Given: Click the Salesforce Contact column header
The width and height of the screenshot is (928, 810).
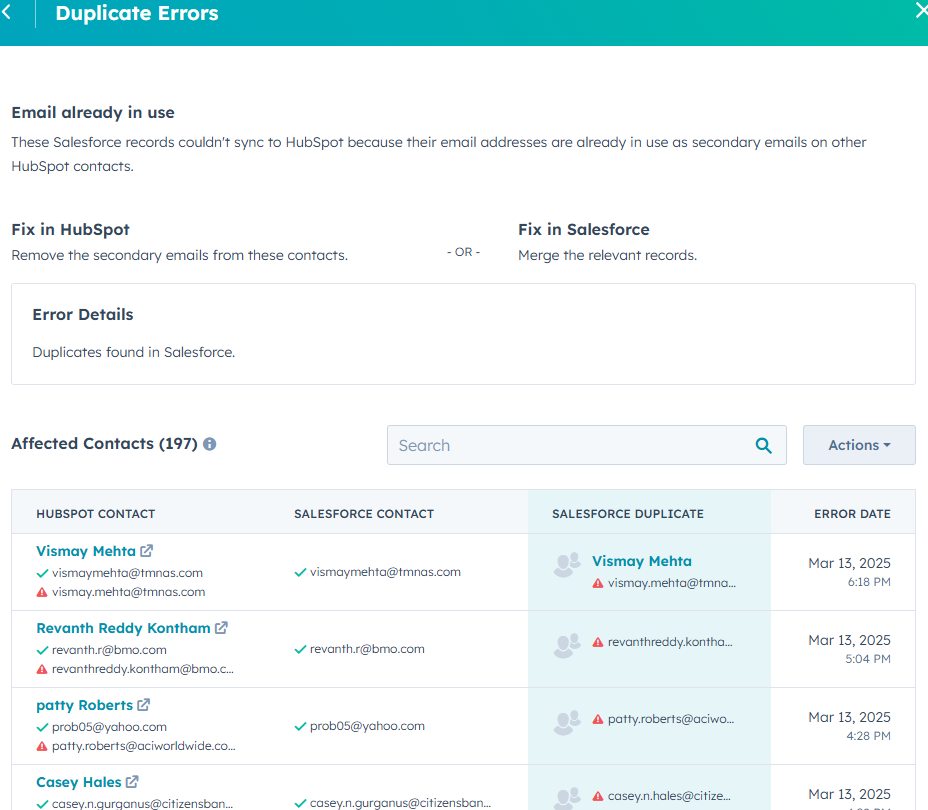Looking at the screenshot, I should tap(364, 514).
